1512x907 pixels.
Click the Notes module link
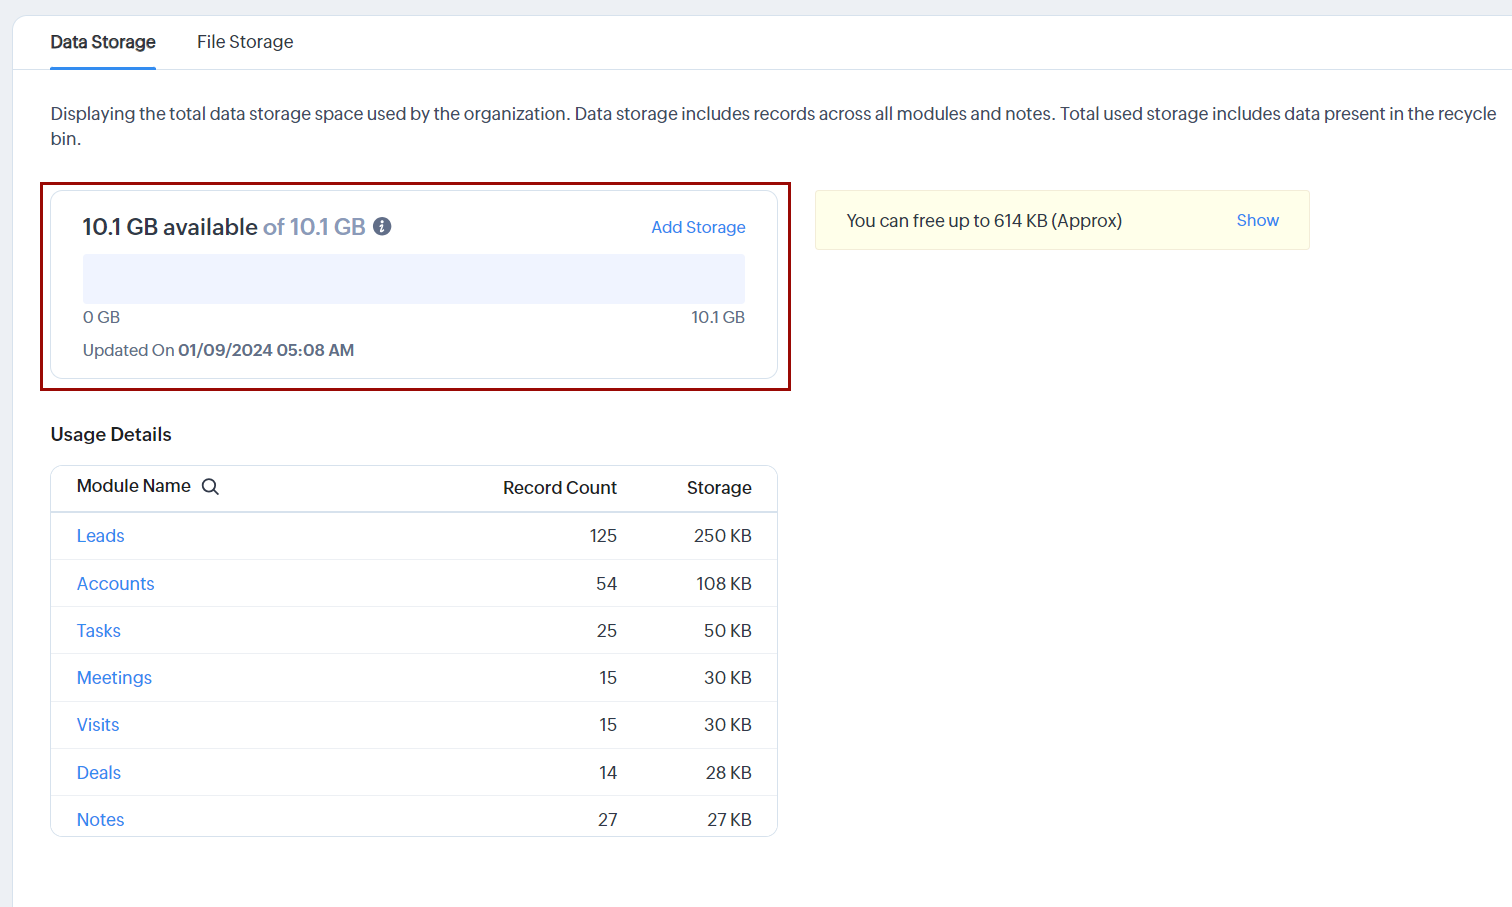pyautogui.click(x=101, y=820)
